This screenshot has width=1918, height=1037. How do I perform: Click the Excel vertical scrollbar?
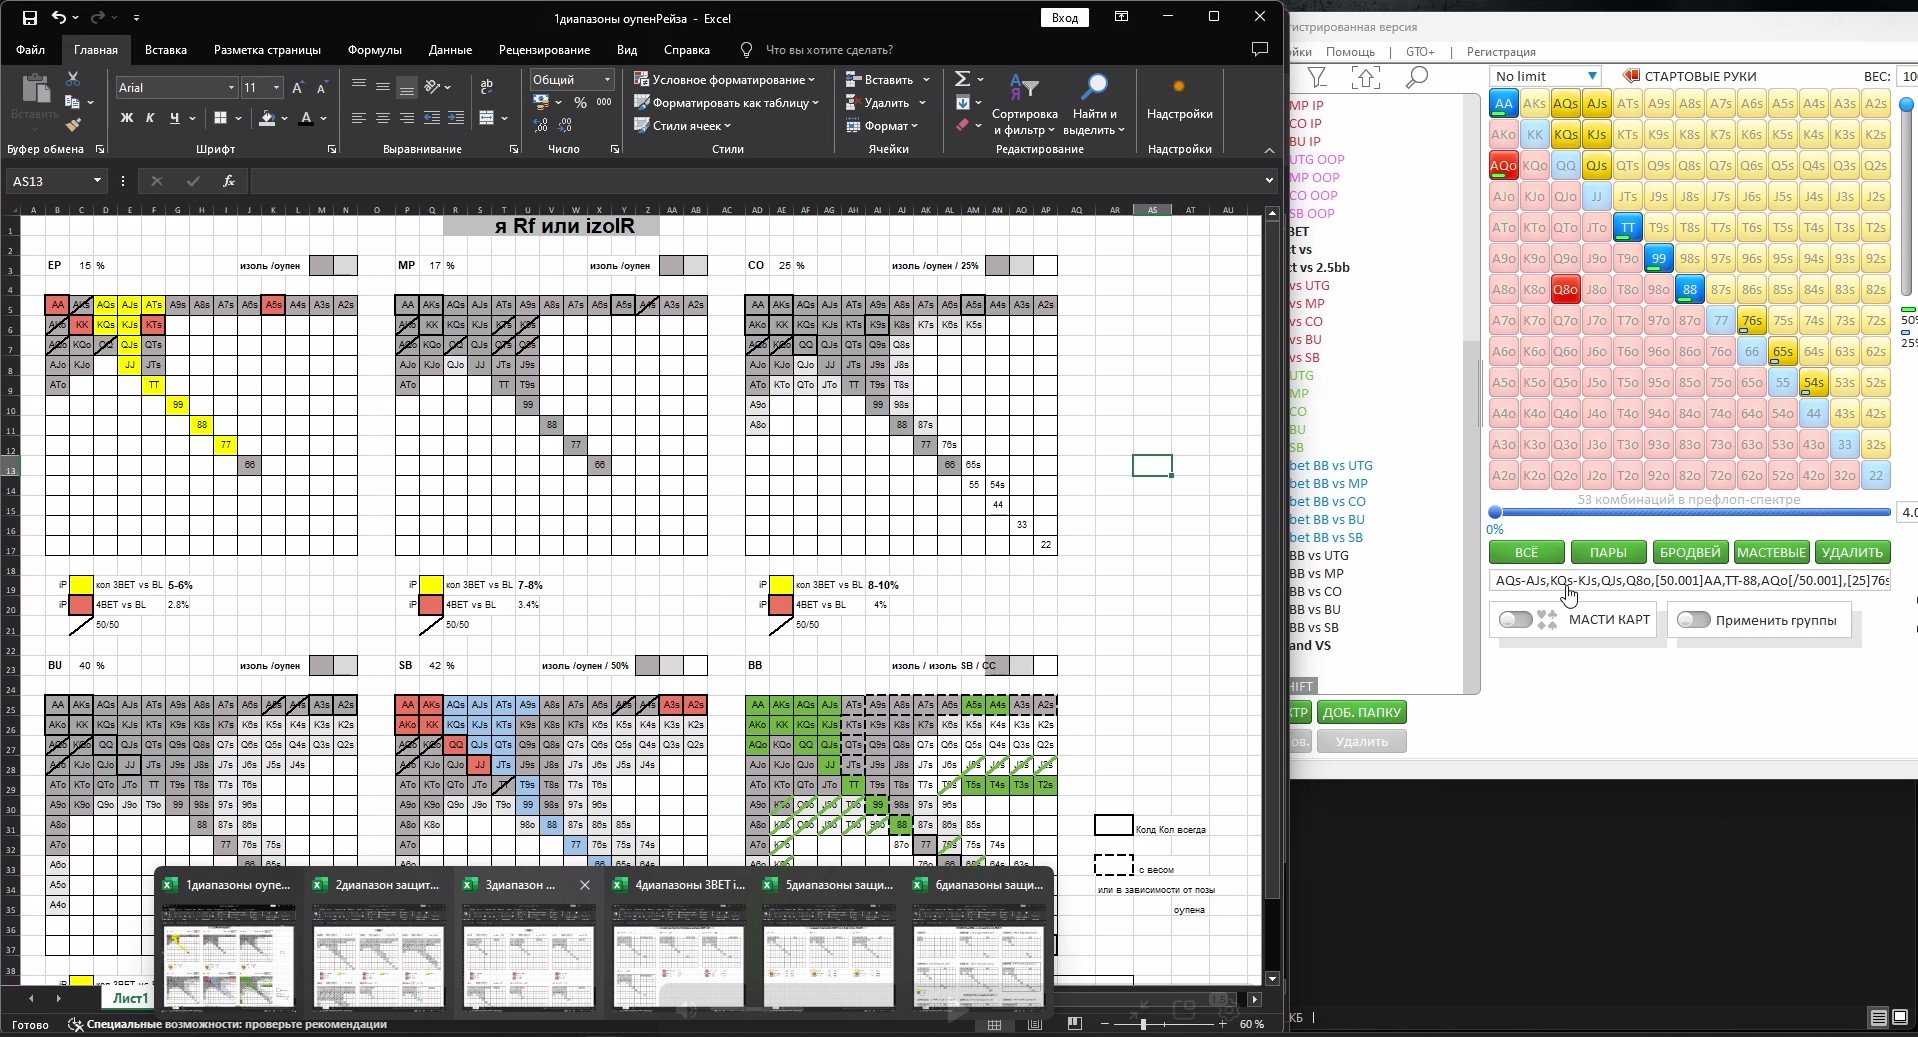(x=1272, y=595)
